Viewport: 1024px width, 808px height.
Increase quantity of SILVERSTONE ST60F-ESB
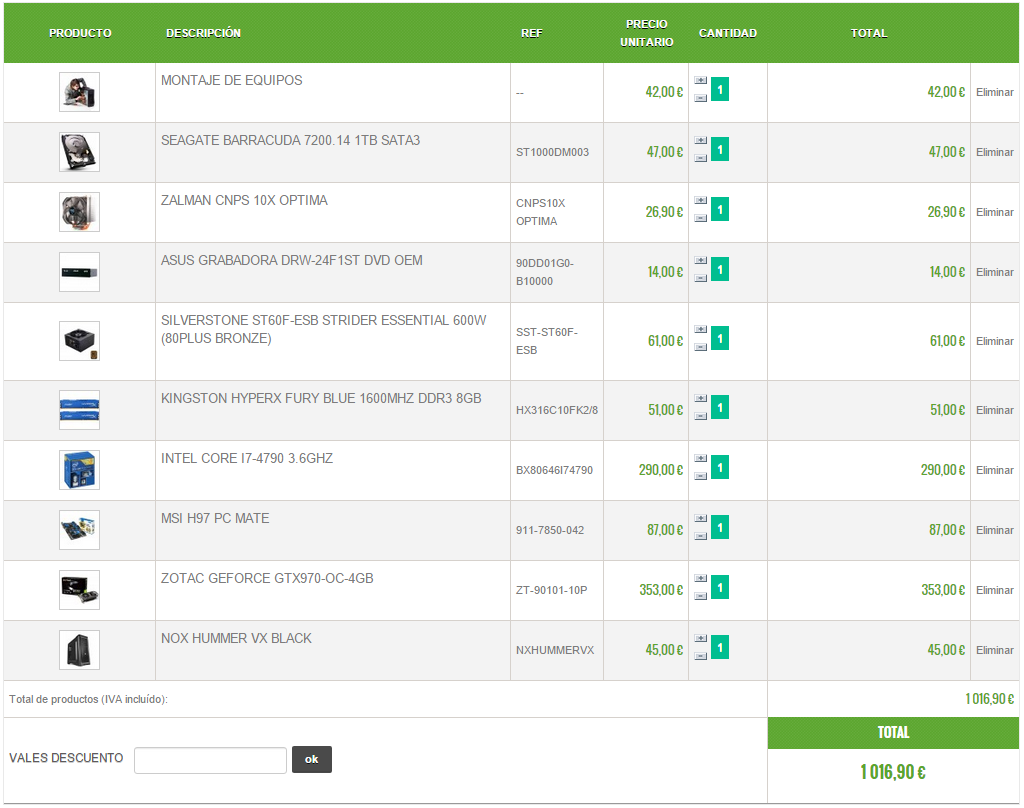[701, 329]
